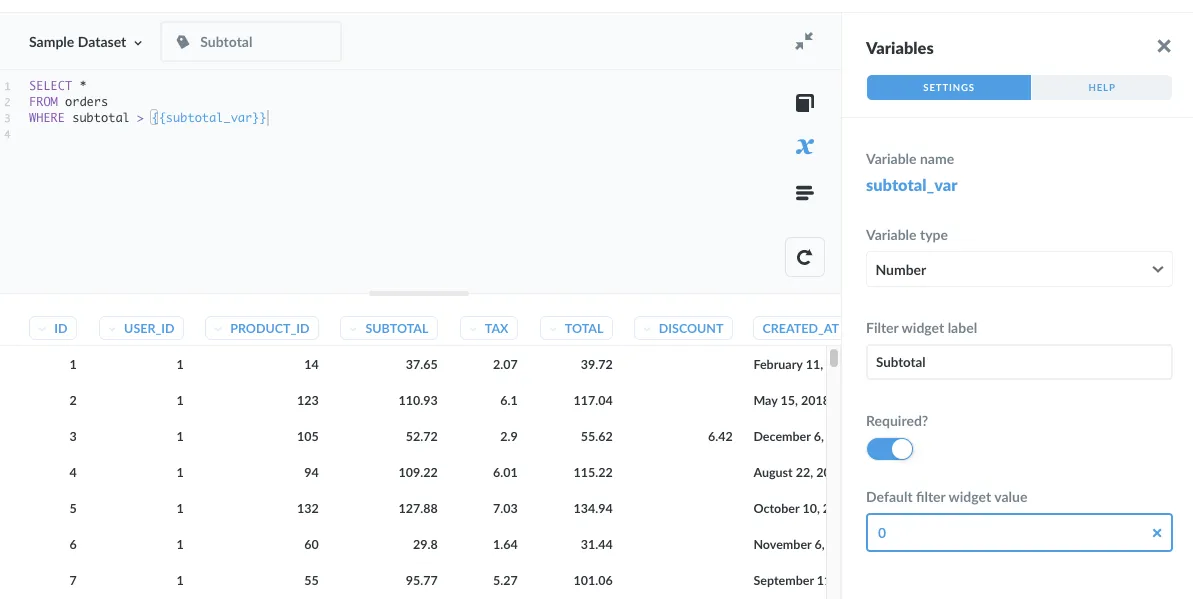Viewport: 1193px width, 599px height.
Task: Click the variables (x) icon beside the editor
Action: [804, 146]
